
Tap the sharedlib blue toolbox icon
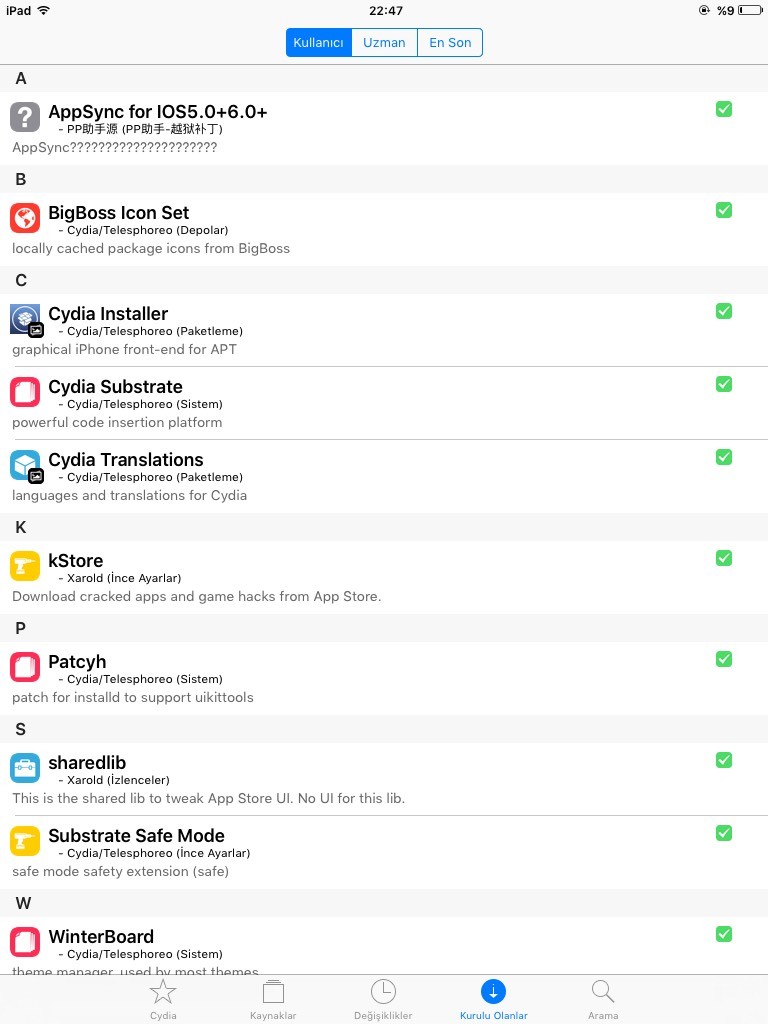point(25,768)
